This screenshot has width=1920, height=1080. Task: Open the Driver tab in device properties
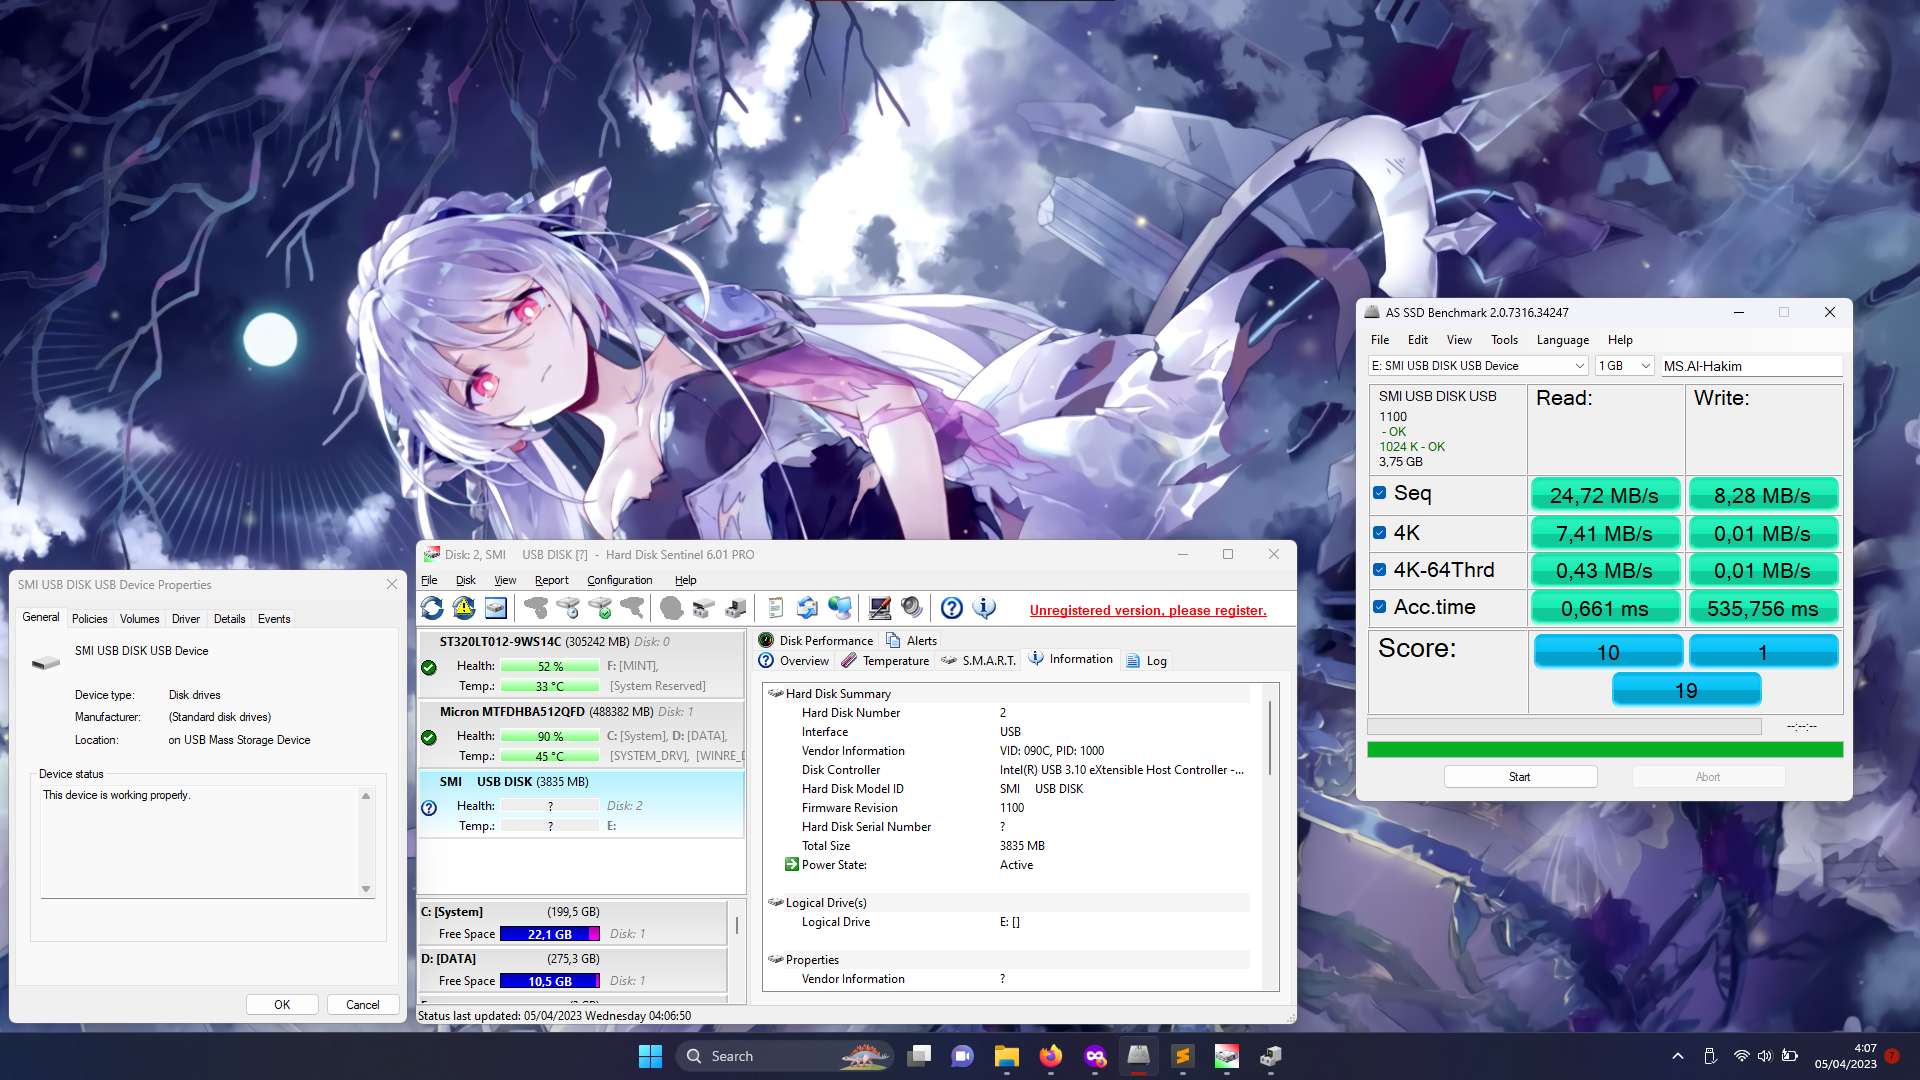(186, 619)
